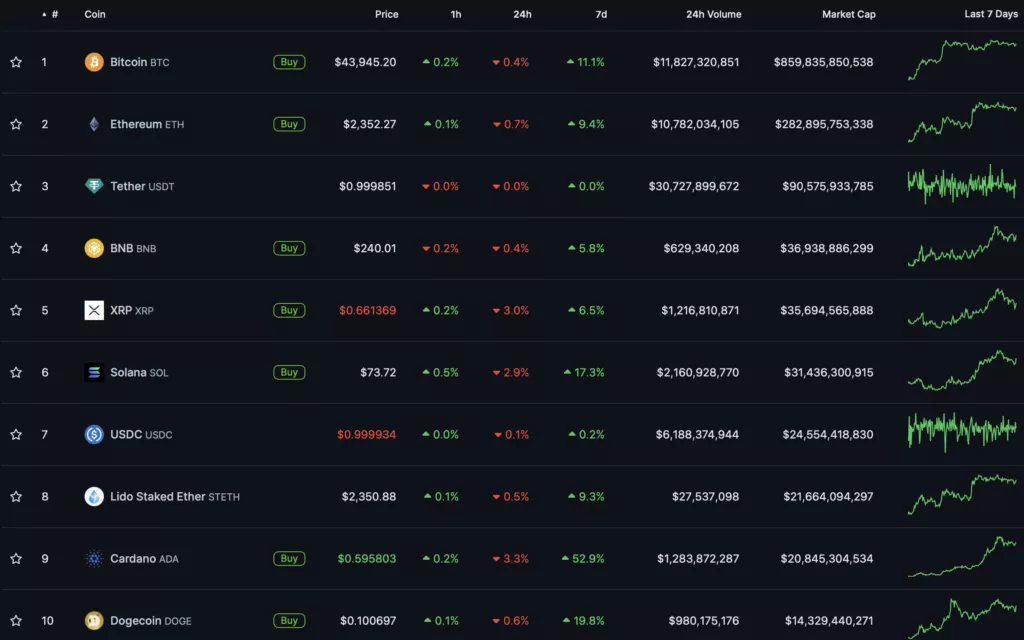Sort by the 24h change column
The image size is (1024, 640).
coord(522,14)
